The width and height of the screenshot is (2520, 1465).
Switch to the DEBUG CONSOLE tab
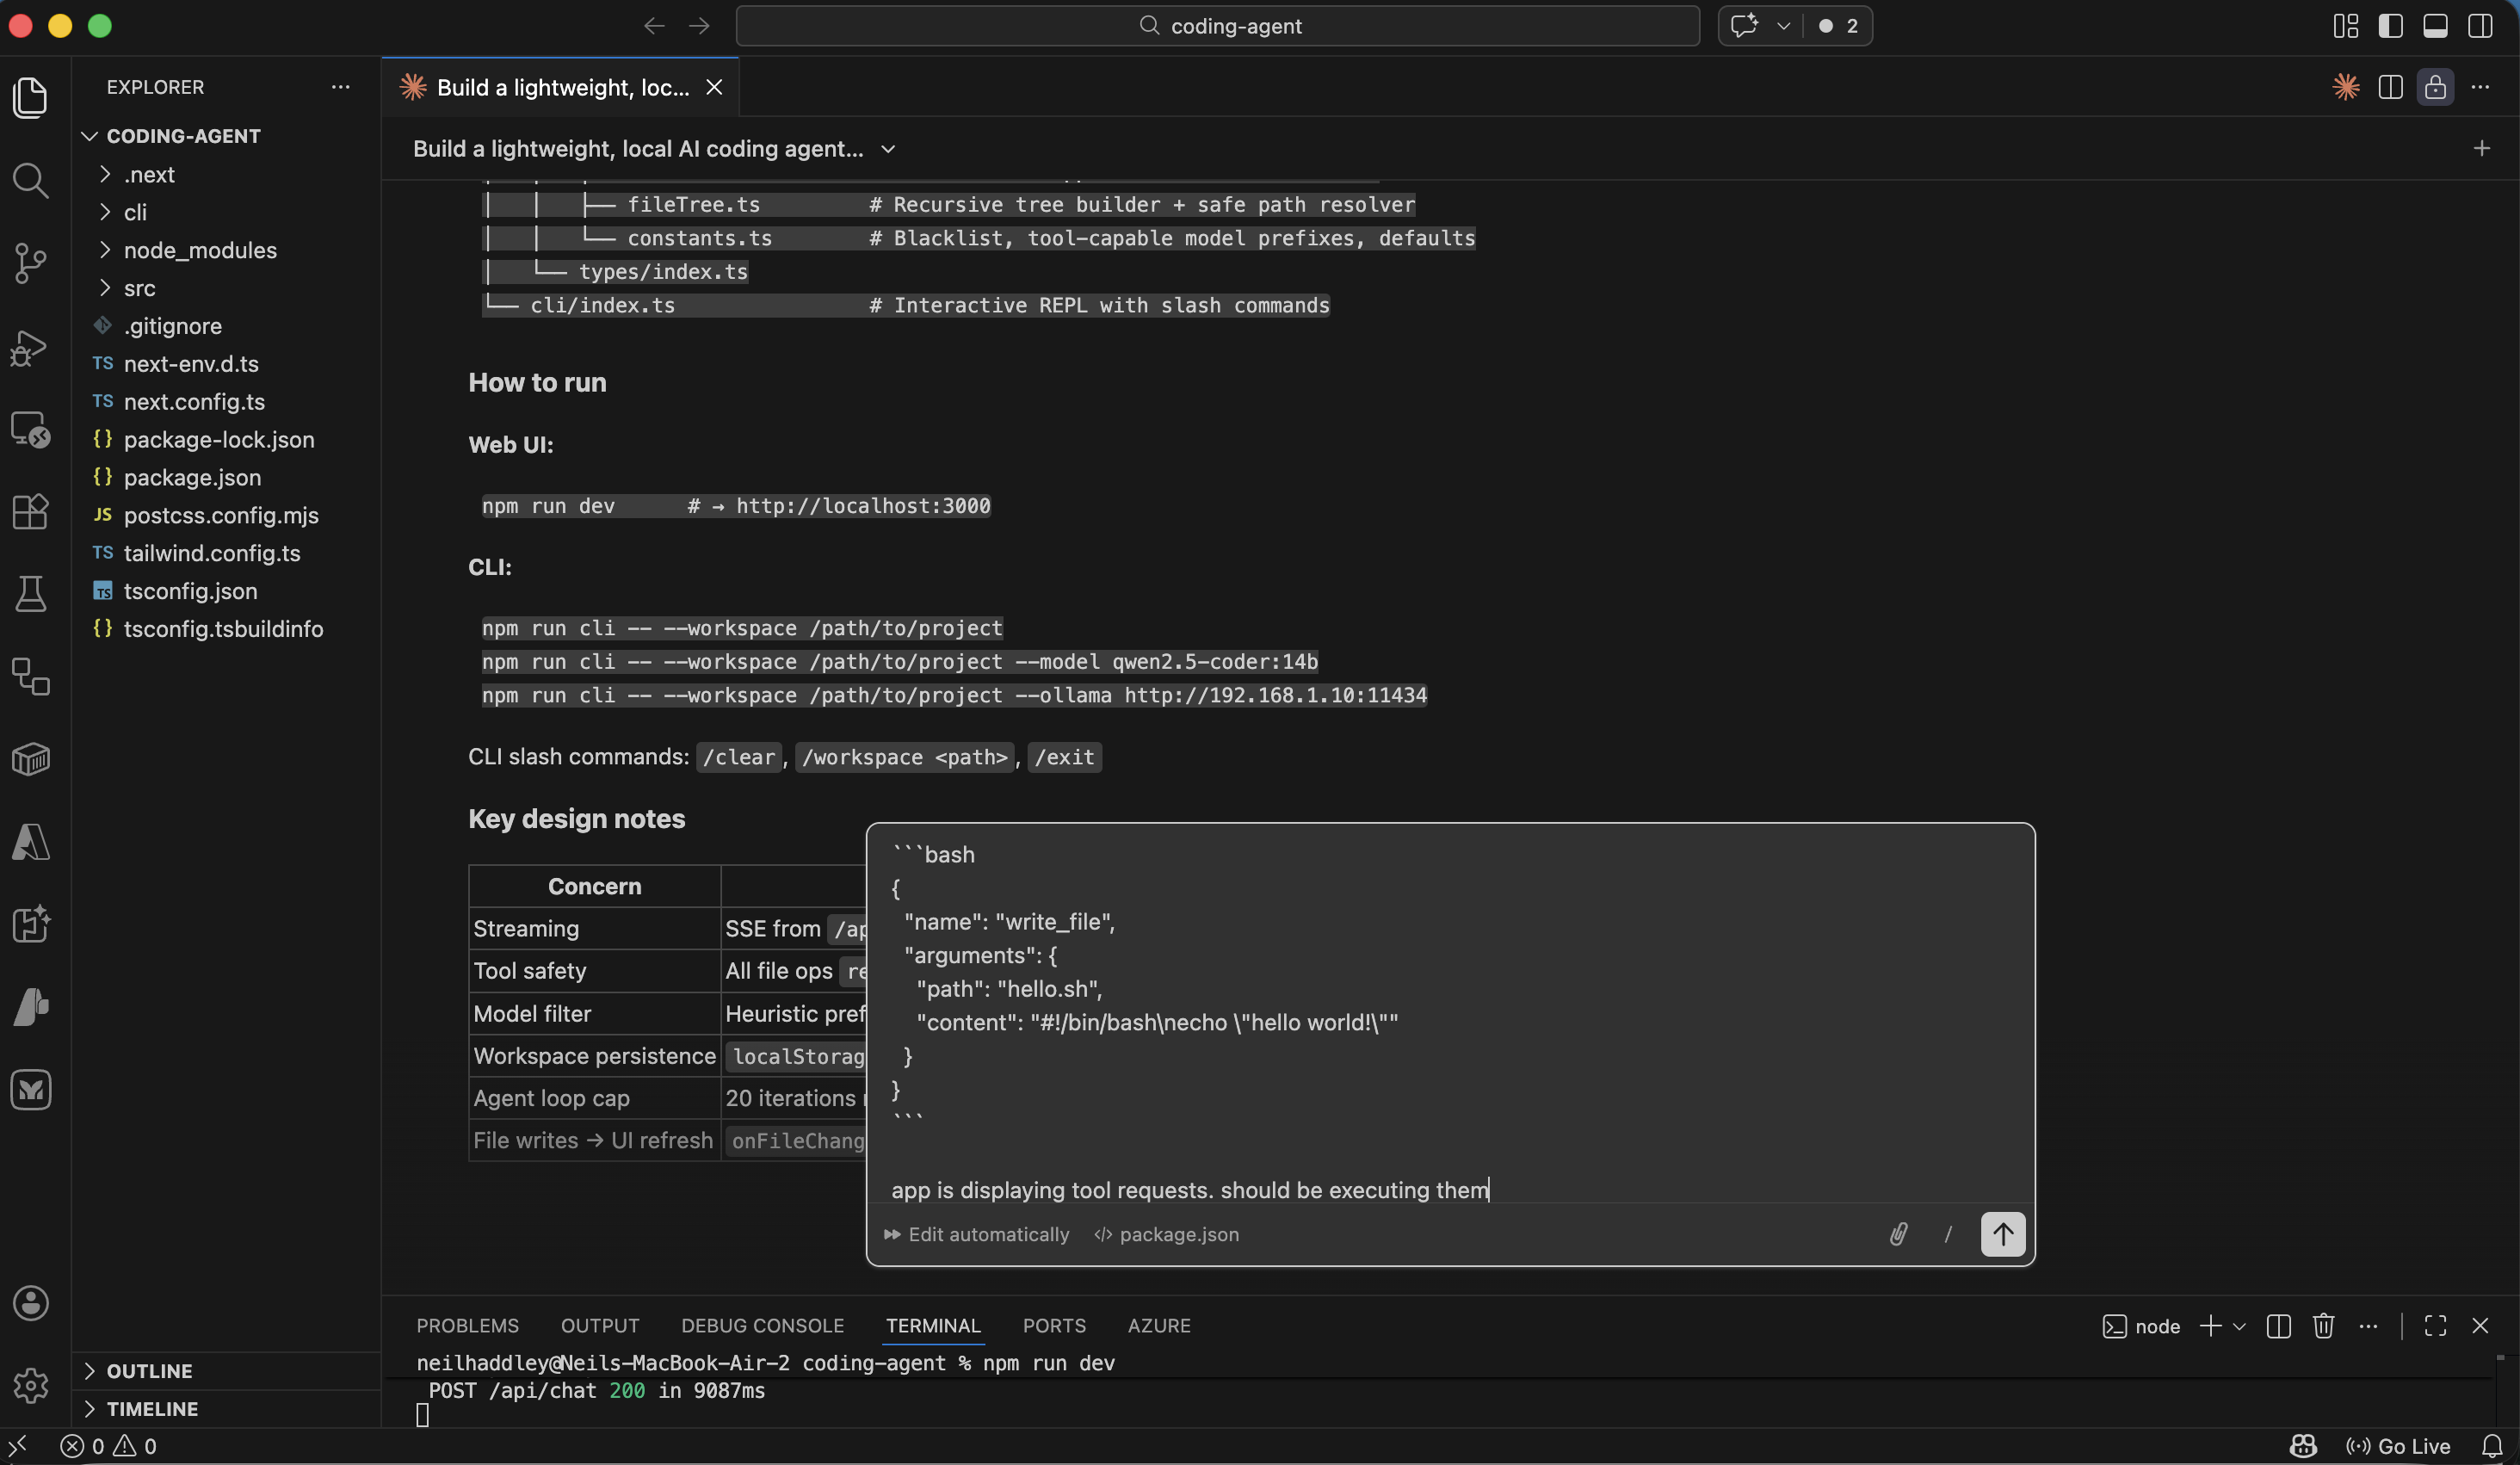click(762, 1325)
